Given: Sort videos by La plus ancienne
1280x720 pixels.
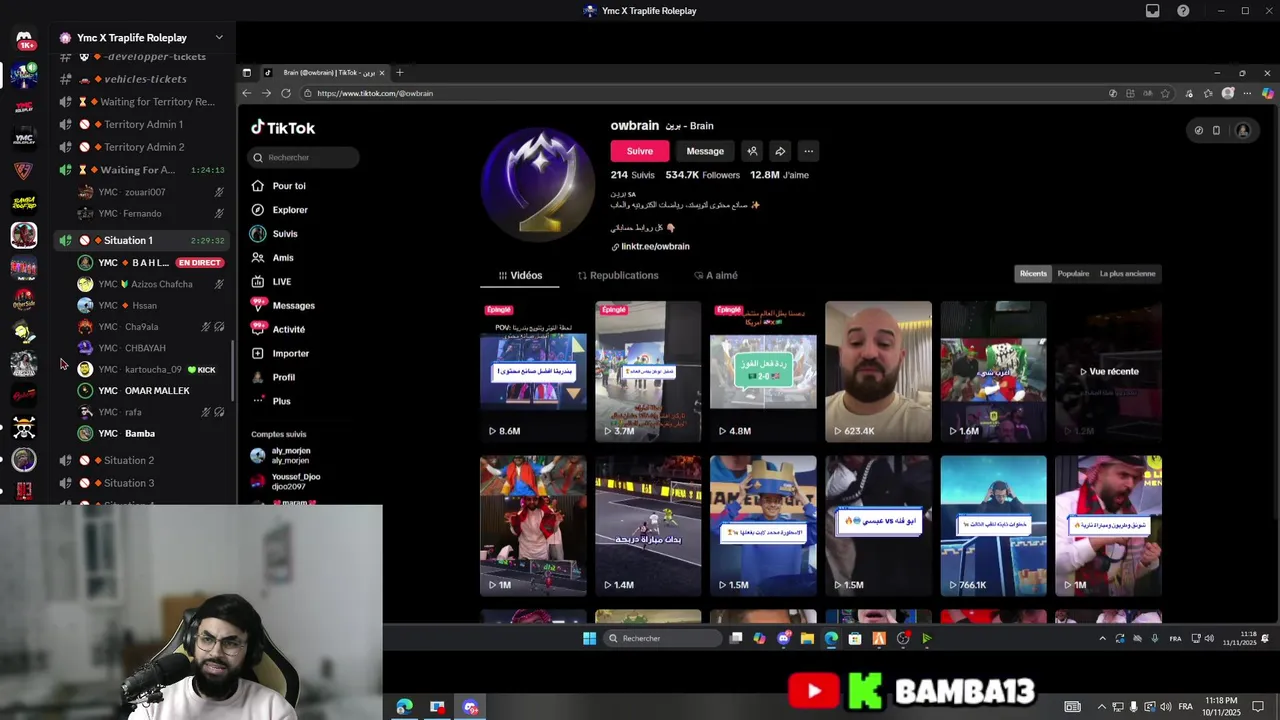Looking at the screenshot, I should [x=1127, y=274].
